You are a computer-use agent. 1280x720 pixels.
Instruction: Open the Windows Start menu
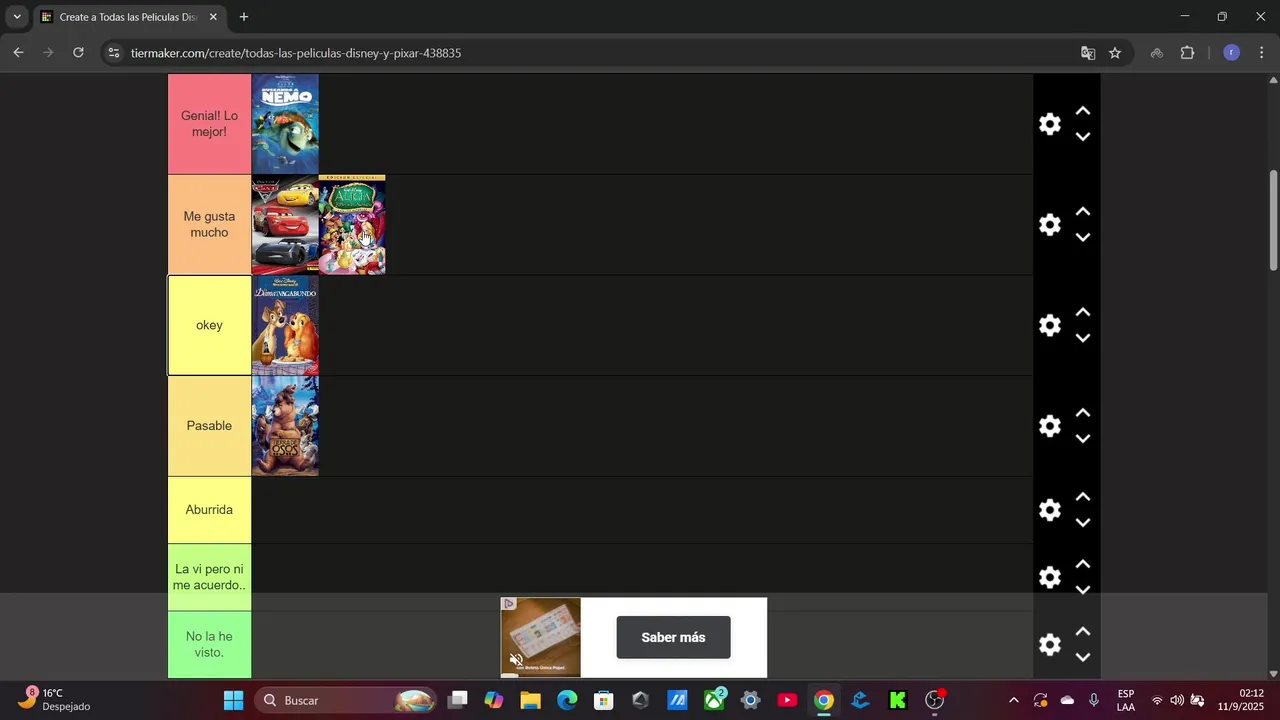click(233, 700)
